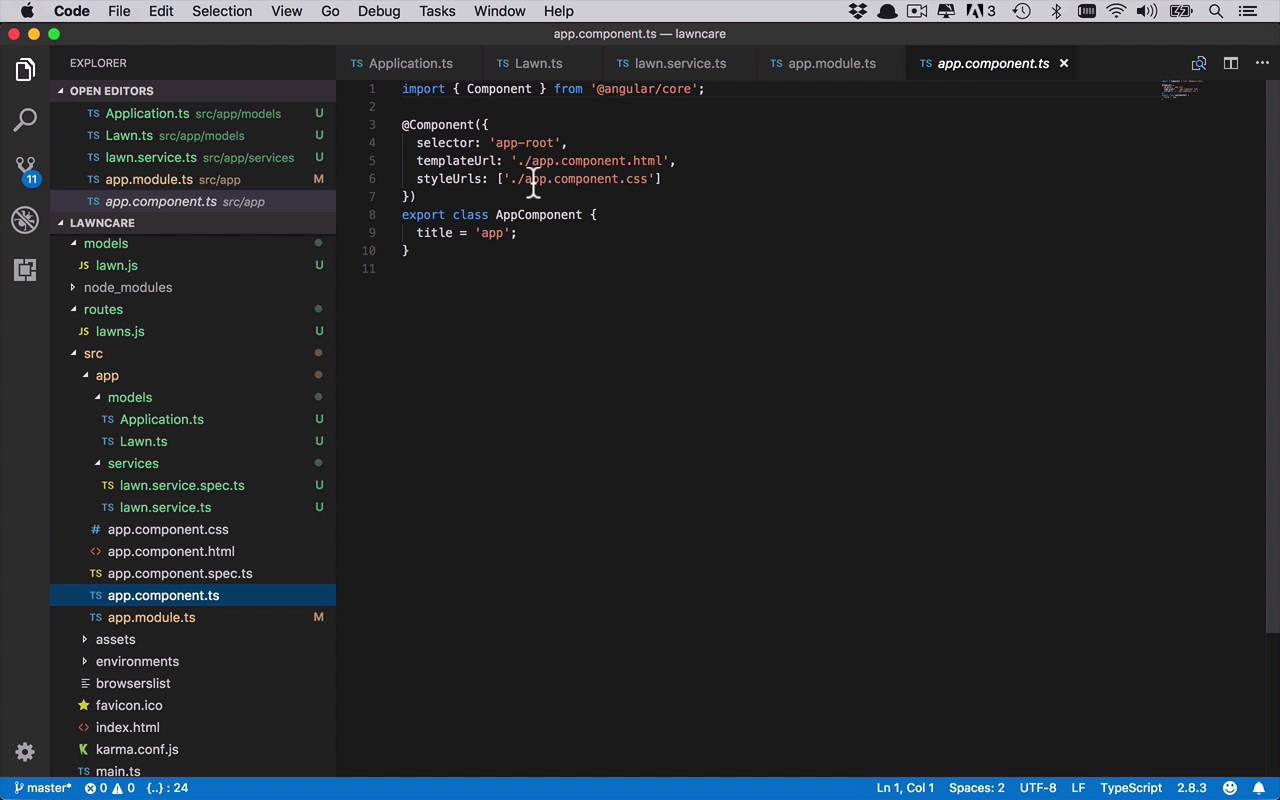Click the notifications bell in status bar
The width and height of the screenshot is (1280, 800).
coord(1259,788)
